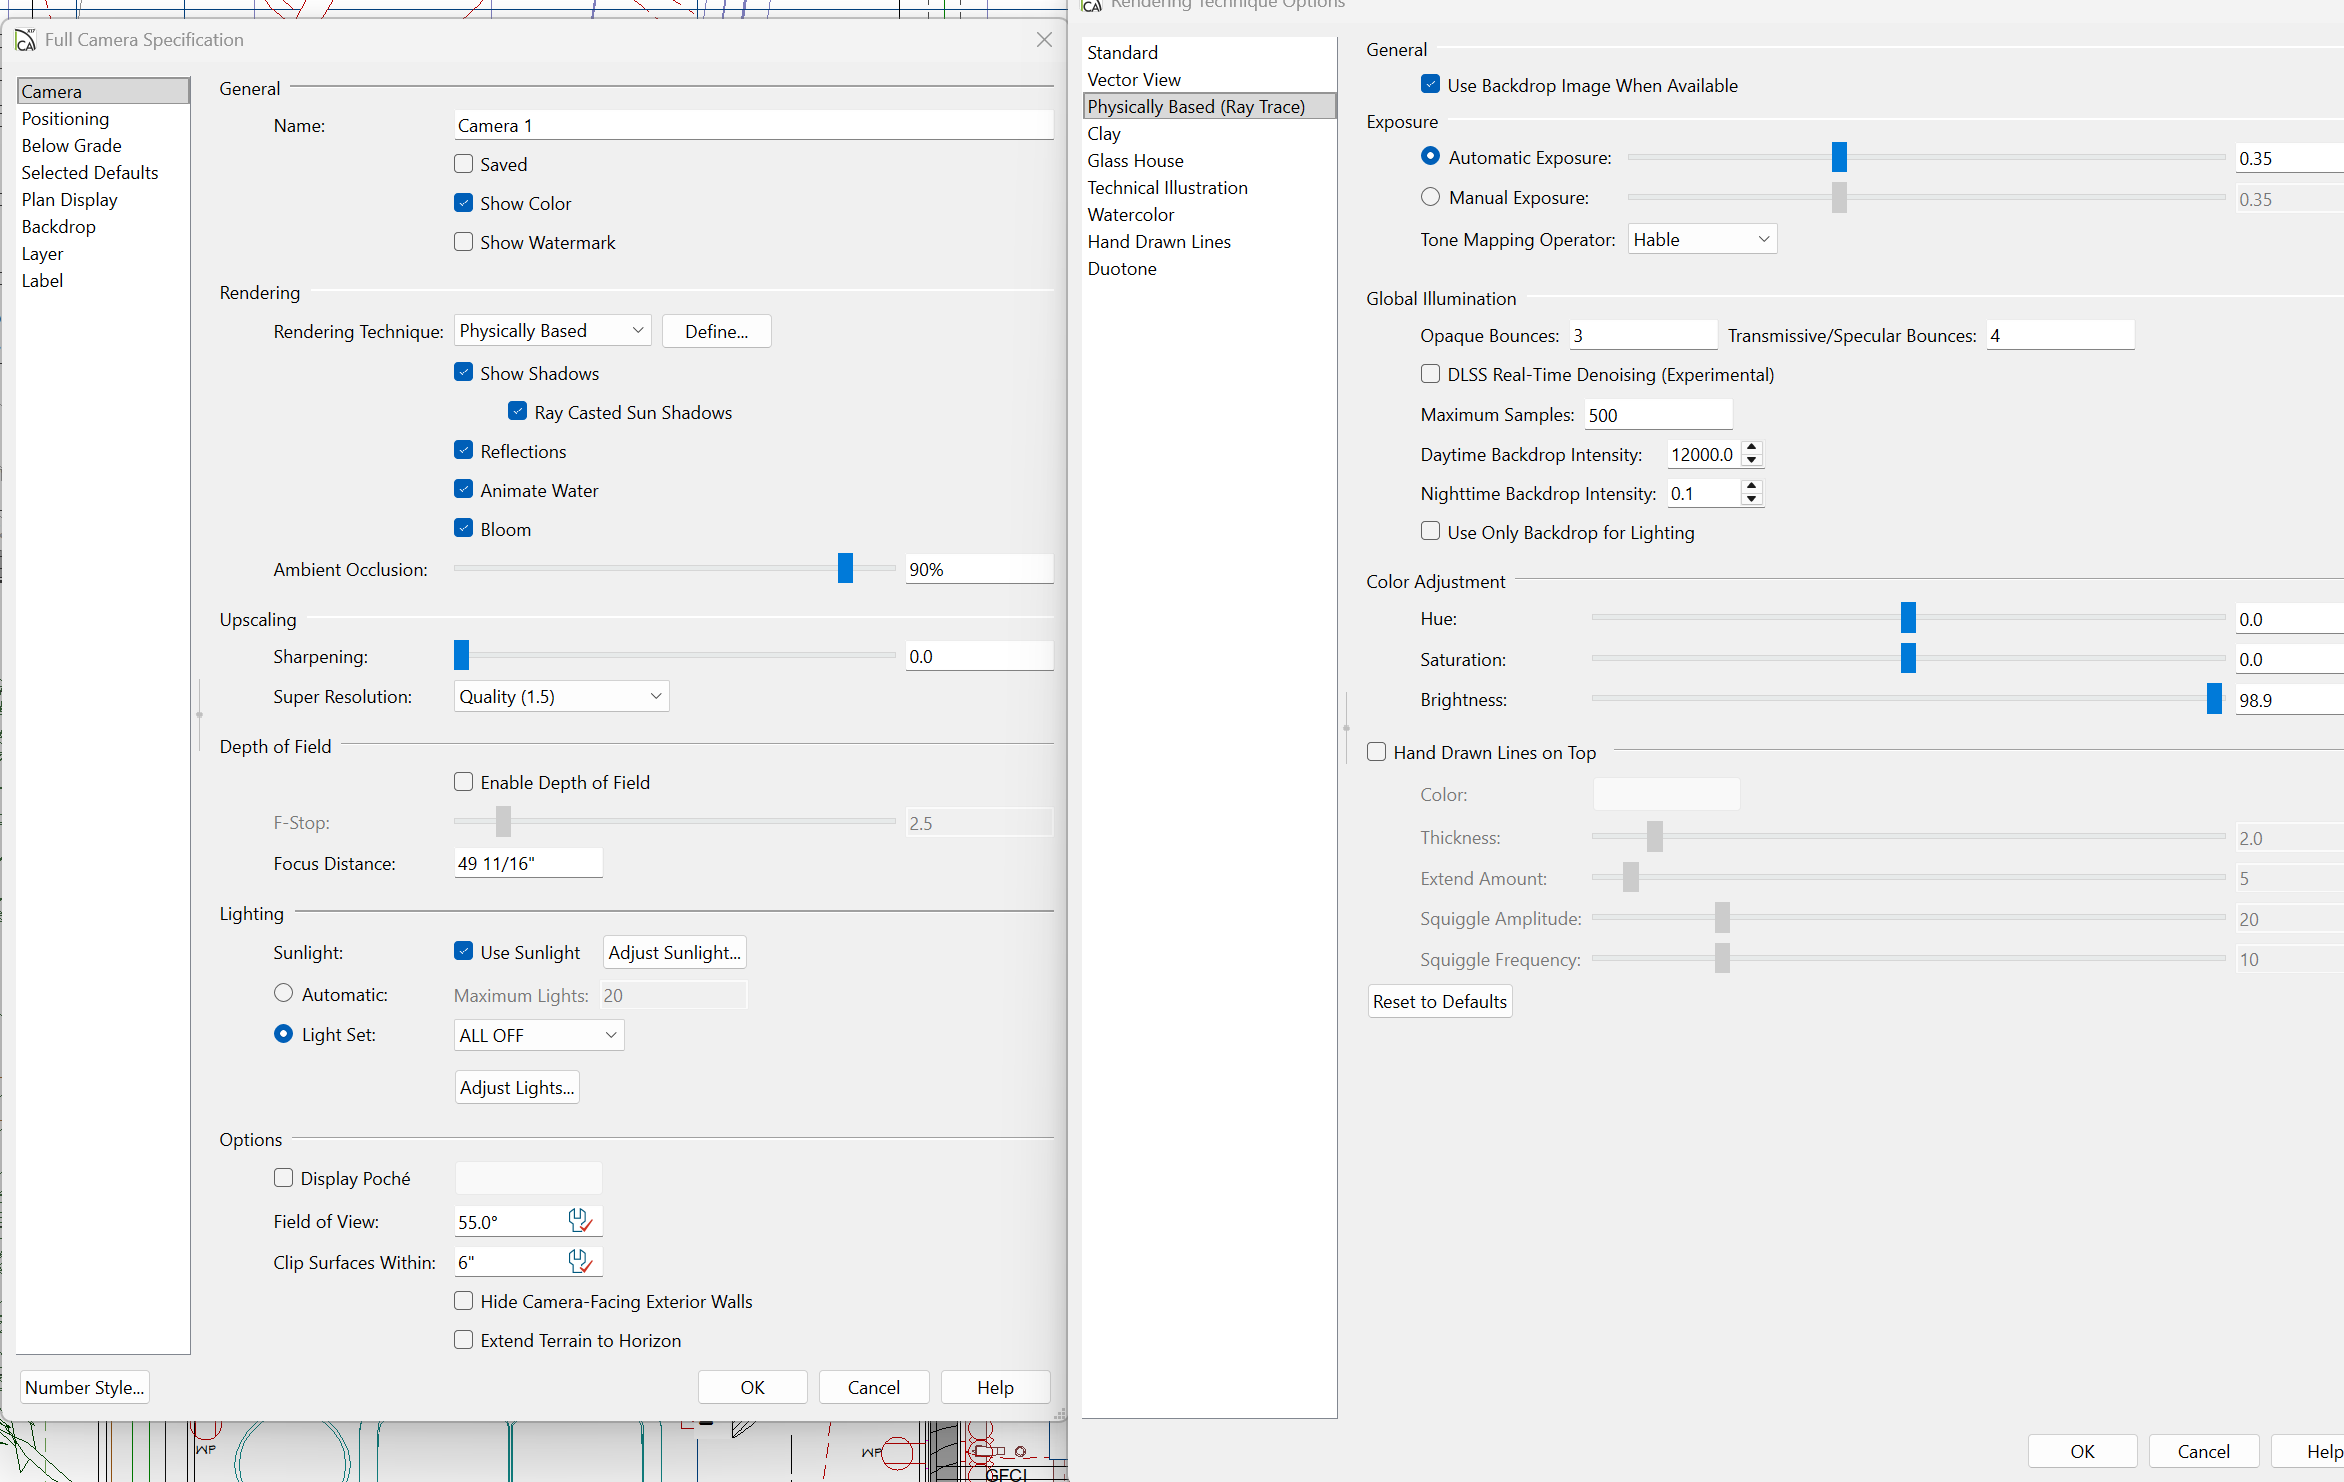2344x1482 pixels.
Task: Click the wrench icon beside Clip Surfaces Within
Action: [580, 1261]
